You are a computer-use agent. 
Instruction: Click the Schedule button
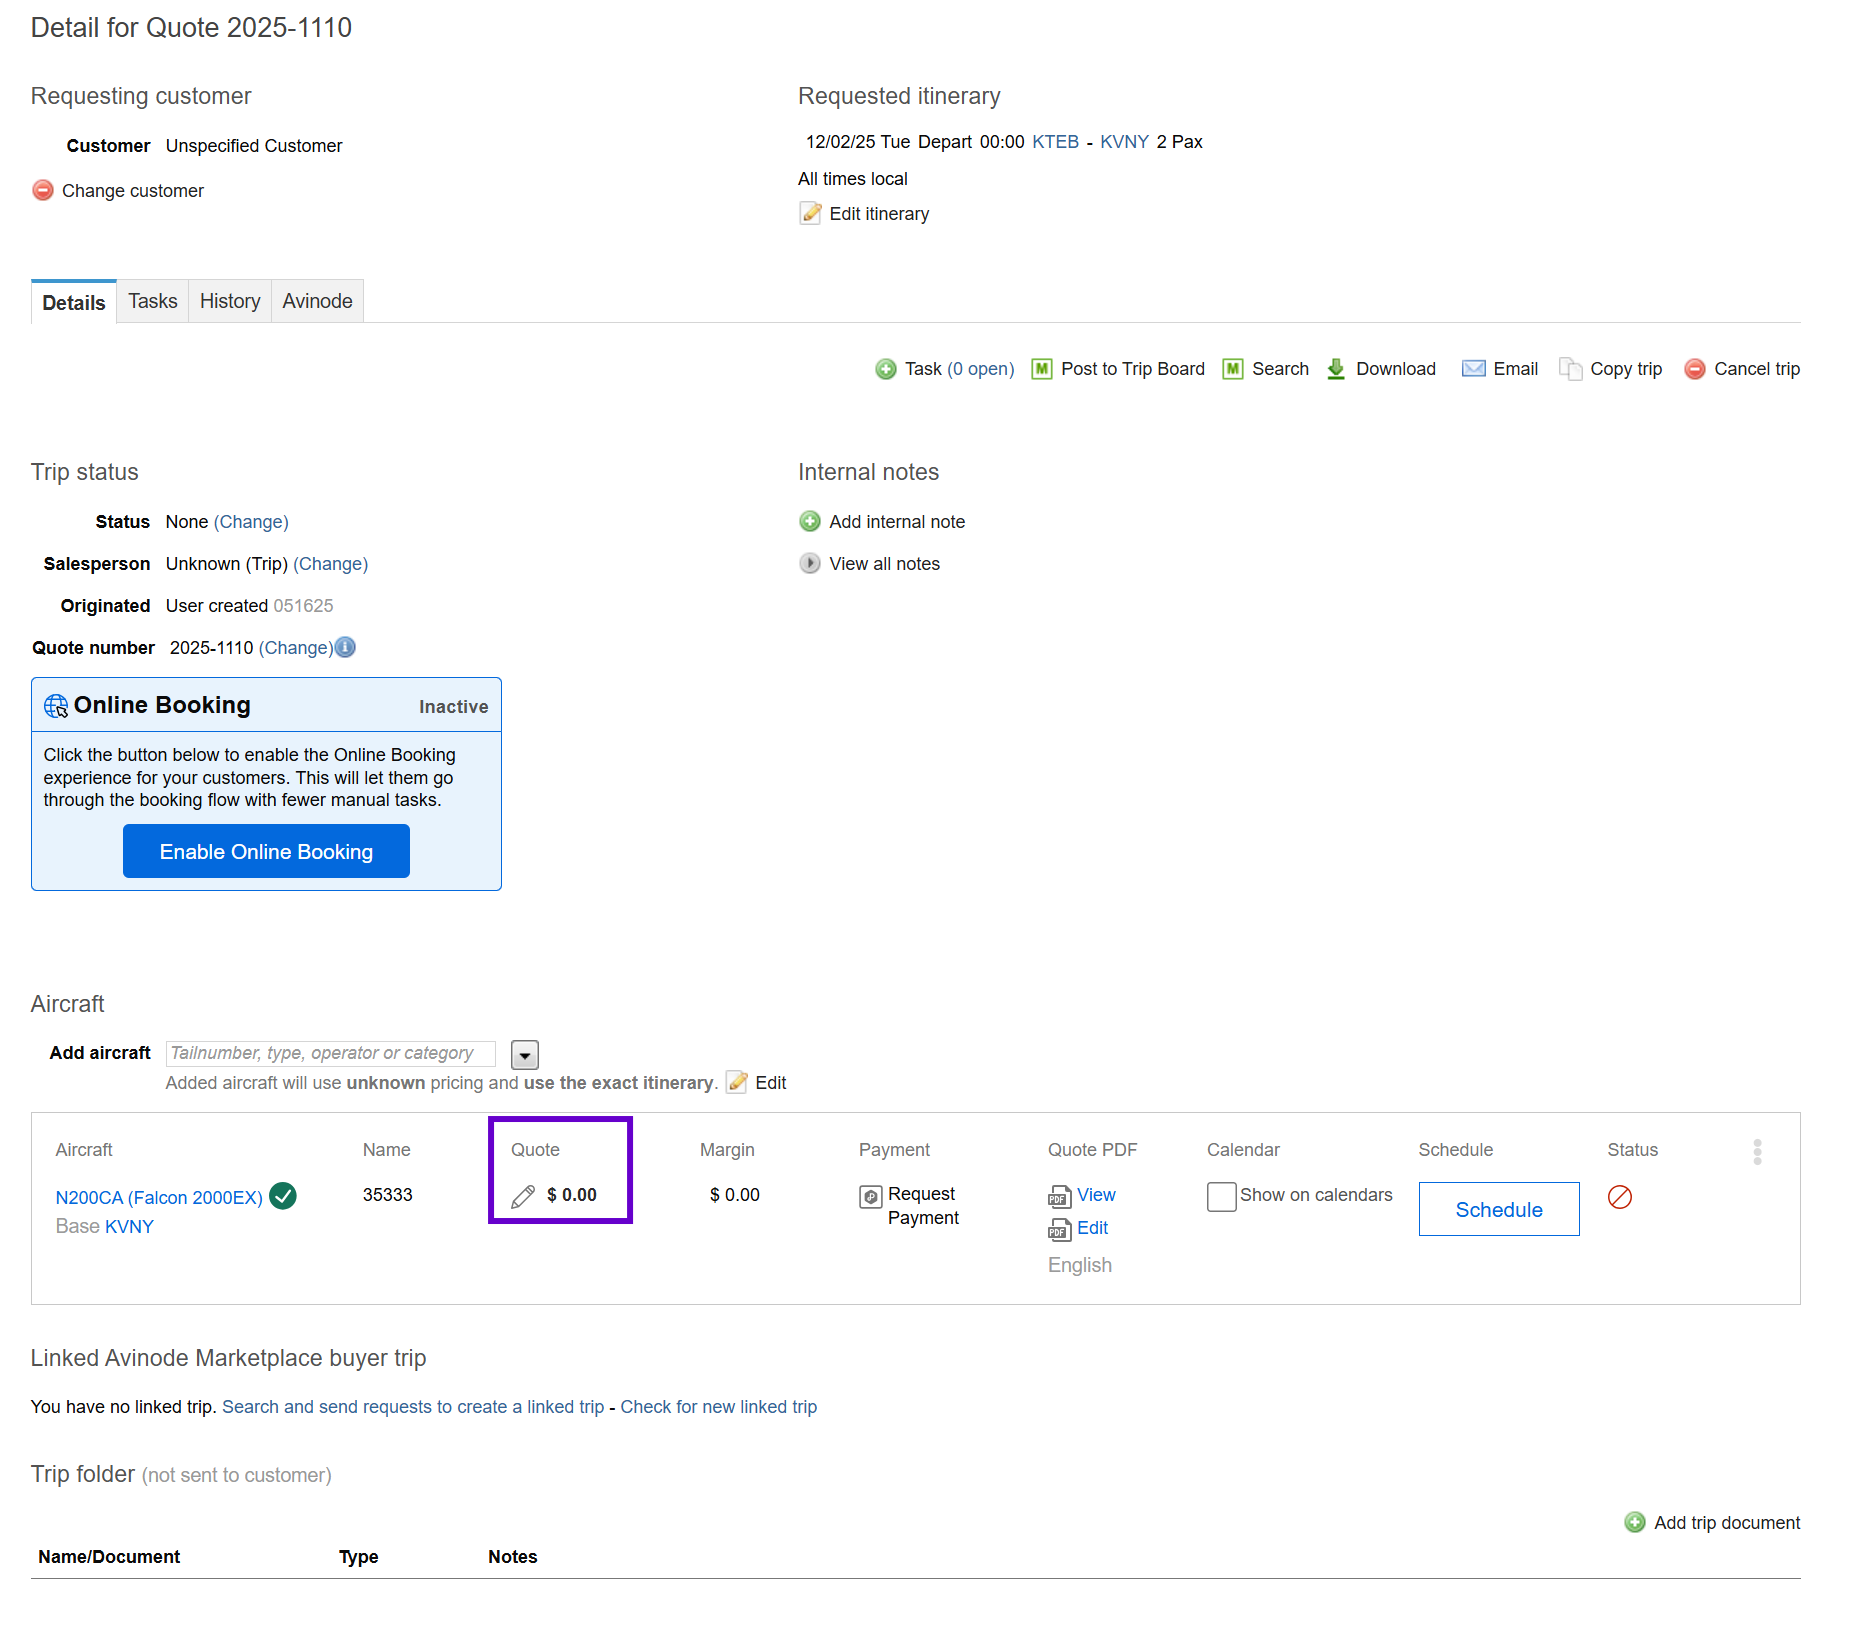click(x=1499, y=1209)
